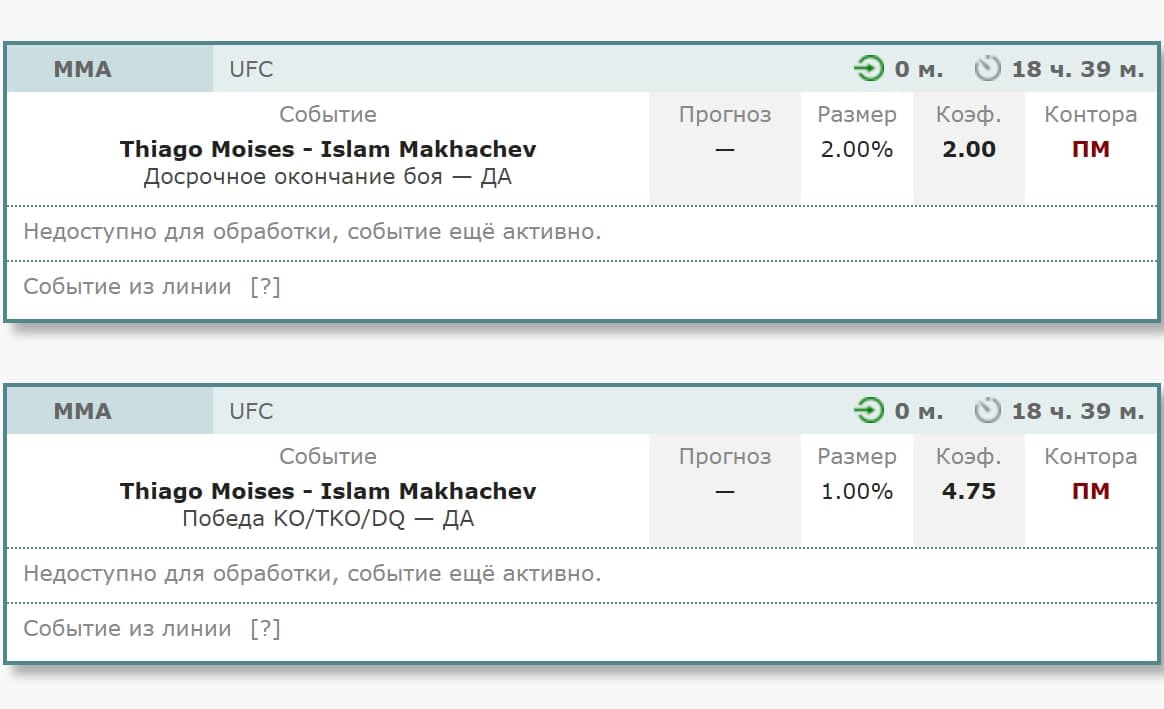Open Thiago Moises - Islam Makhachev first event
Viewport: 1164px width, 709px height.
point(328,149)
